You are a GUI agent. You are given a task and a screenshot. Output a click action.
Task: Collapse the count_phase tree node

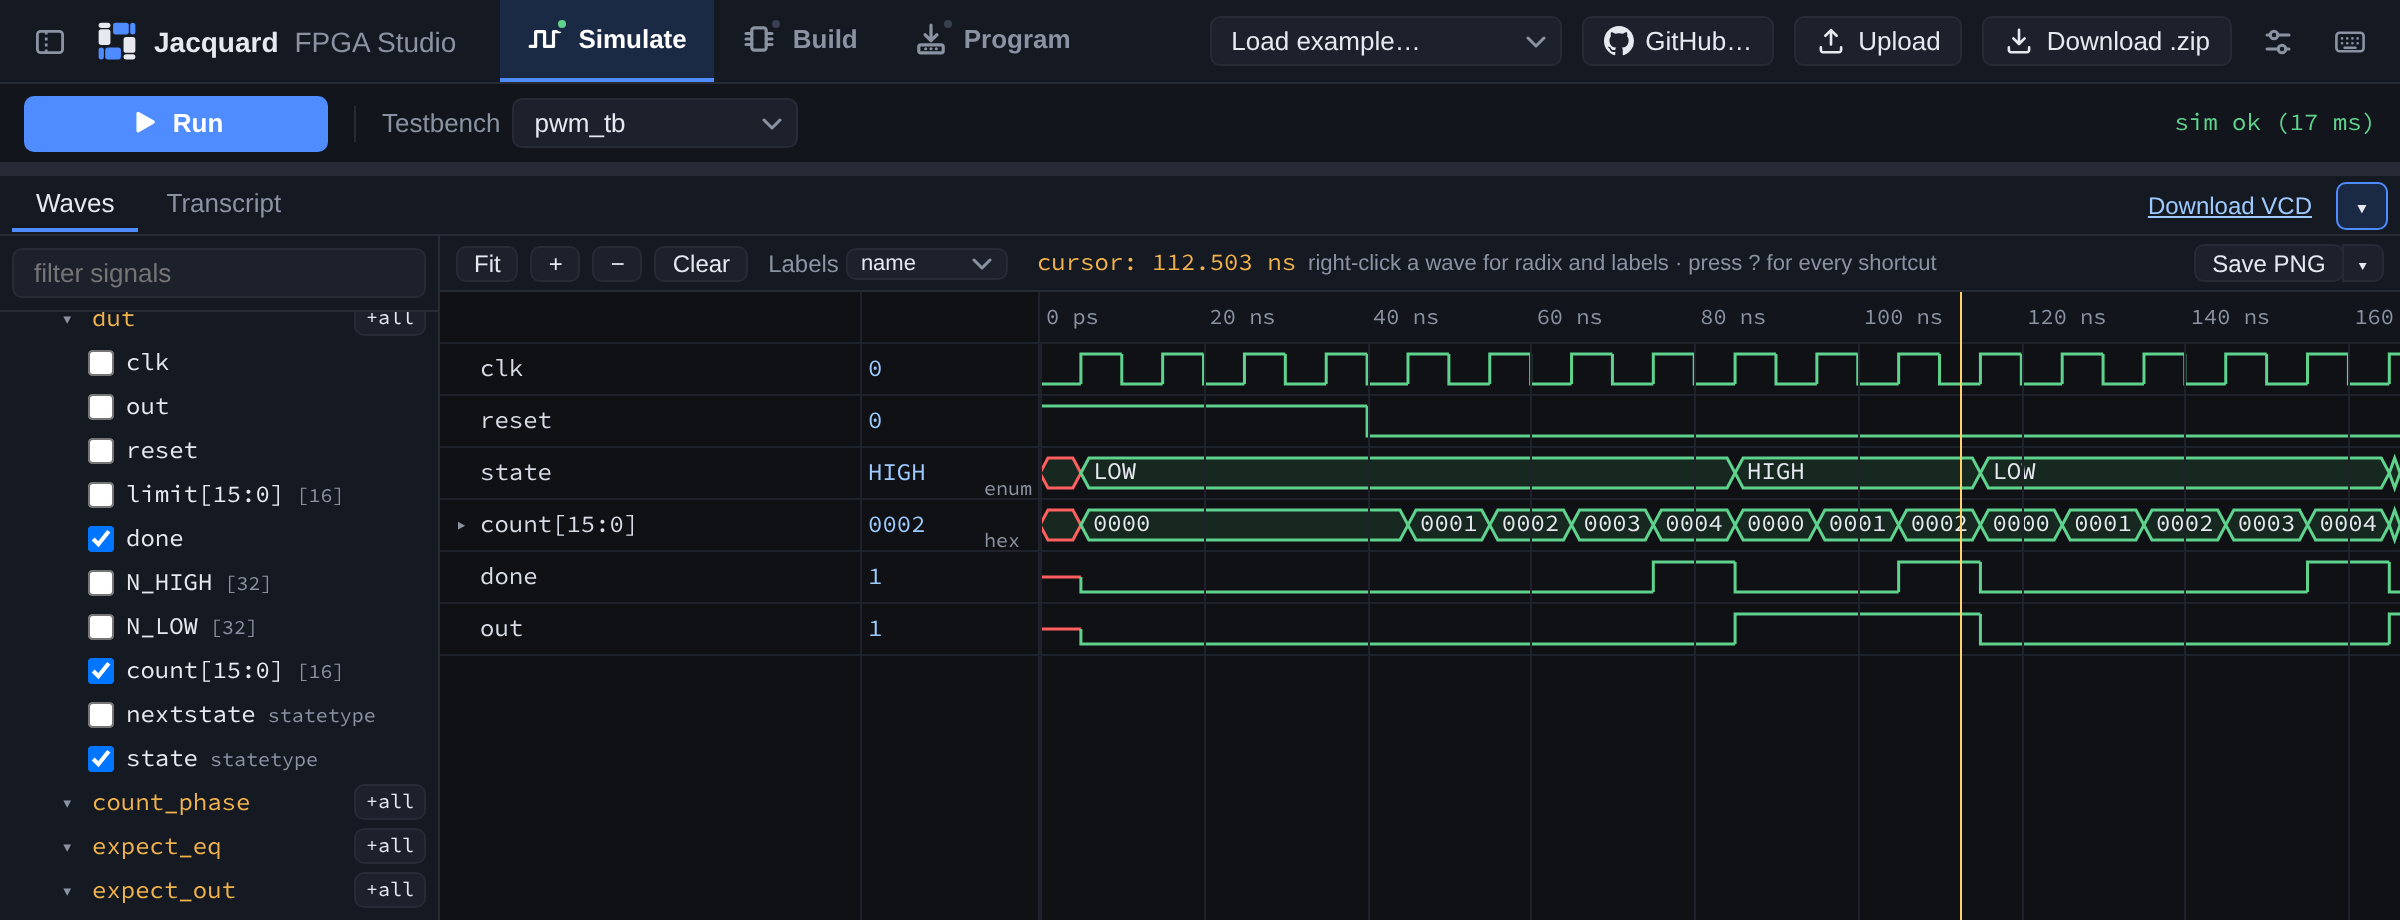click(67, 803)
